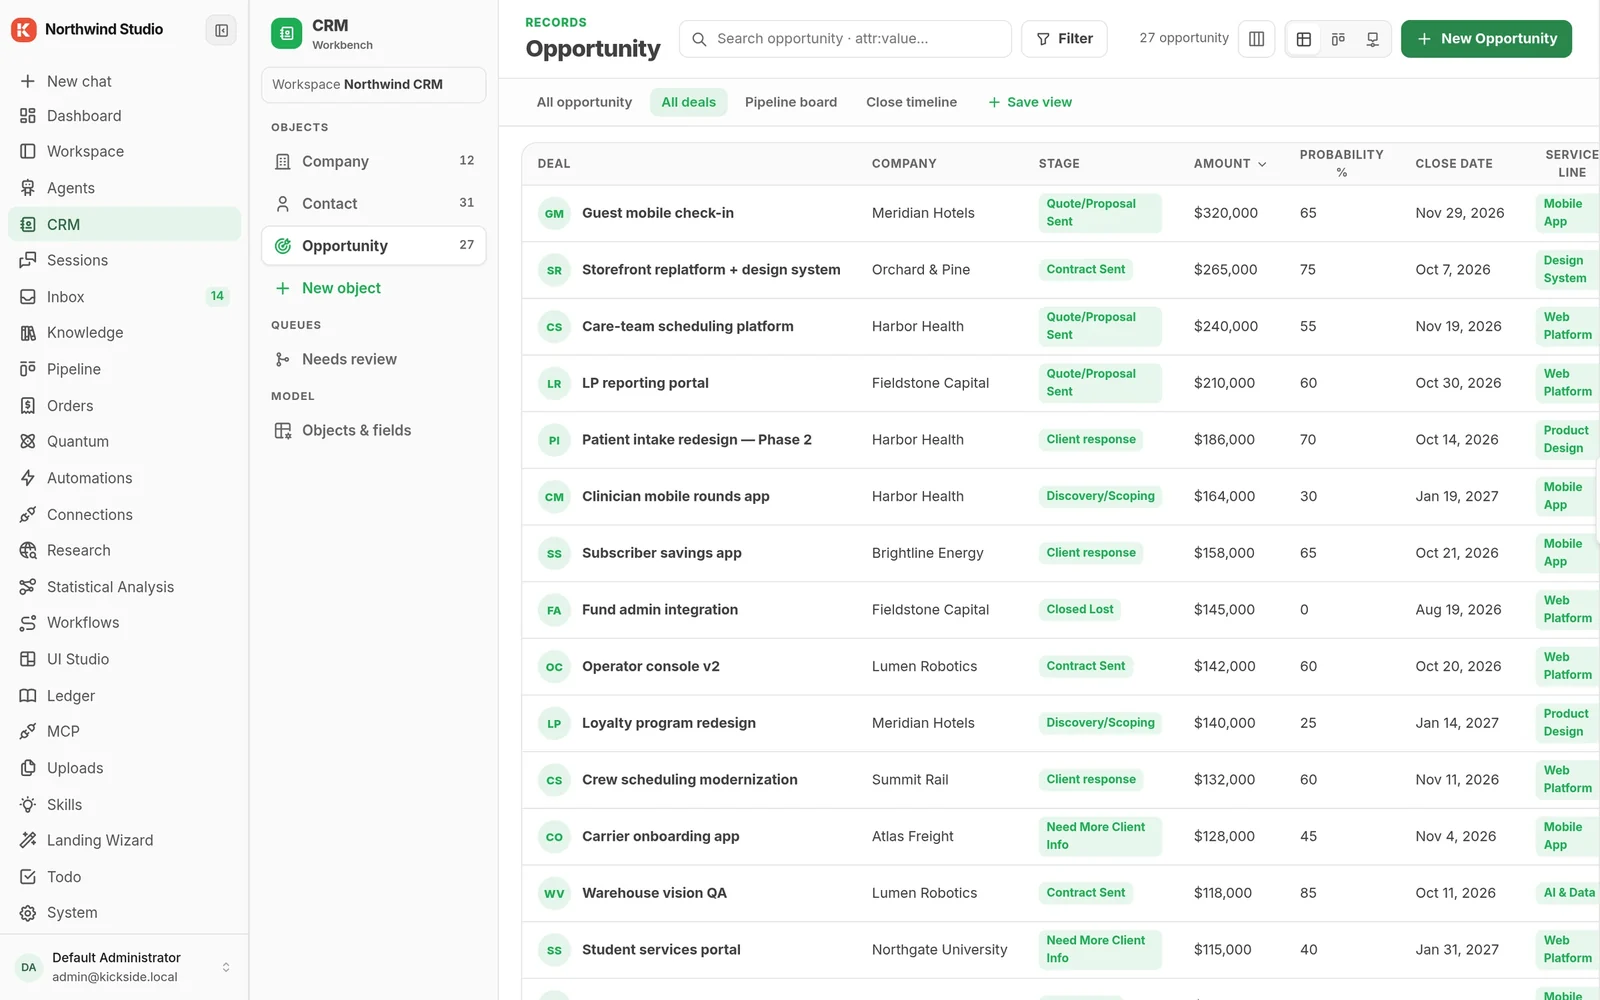Click the Probability % column header
Screen dimensions: 1600x1000
[x=1342, y=164]
